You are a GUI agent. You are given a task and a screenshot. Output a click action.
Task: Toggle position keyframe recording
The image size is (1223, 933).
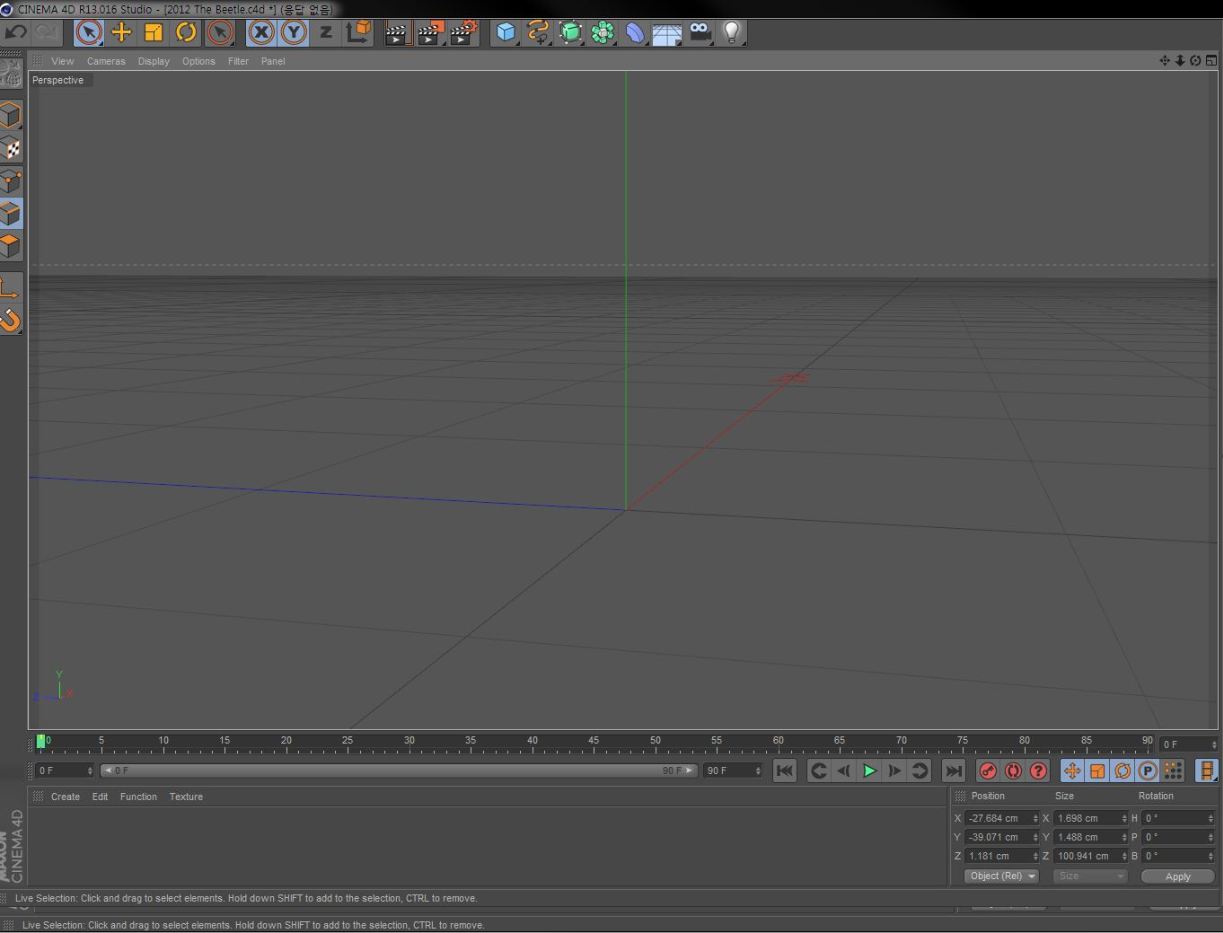(1072, 771)
